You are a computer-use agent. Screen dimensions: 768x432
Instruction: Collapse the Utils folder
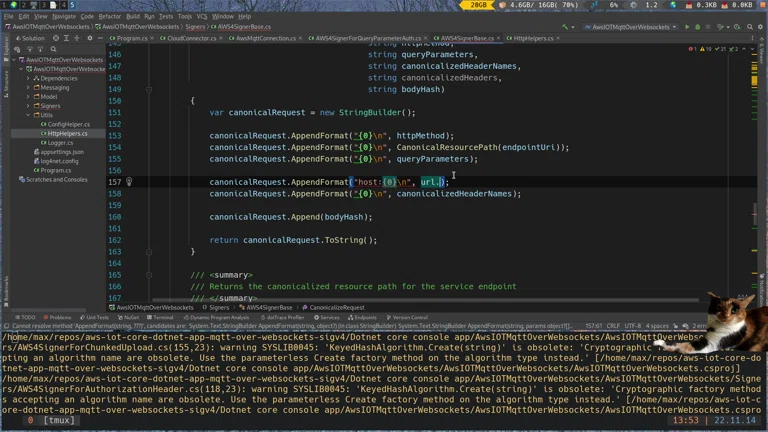pyautogui.click(x=28, y=115)
